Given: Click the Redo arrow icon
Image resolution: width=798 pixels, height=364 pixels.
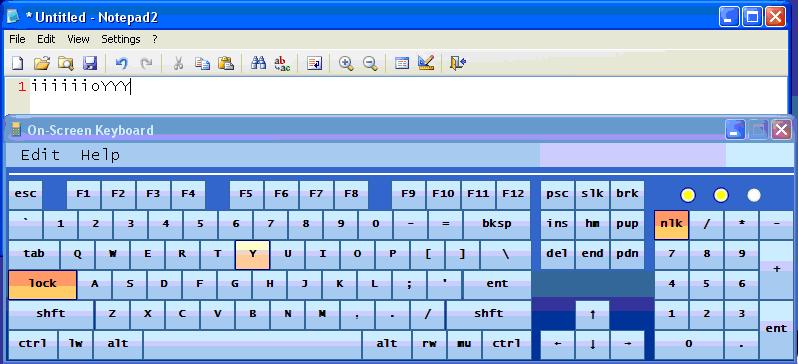Looking at the screenshot, I should point(147,63).
